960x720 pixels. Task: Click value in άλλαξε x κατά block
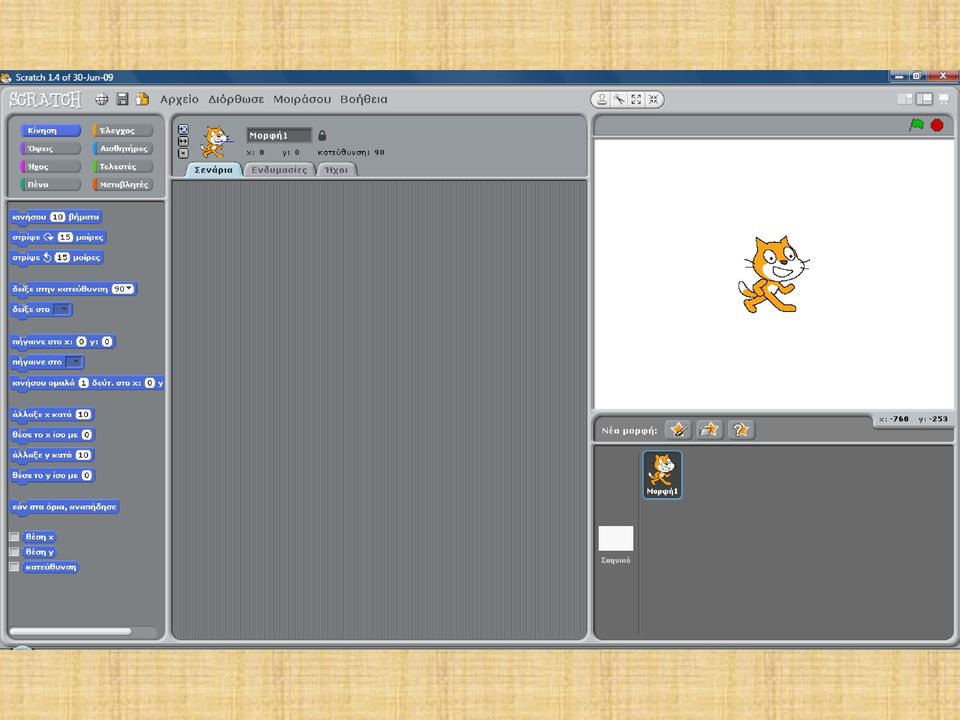pyautogui.click(x=83, y=414)
